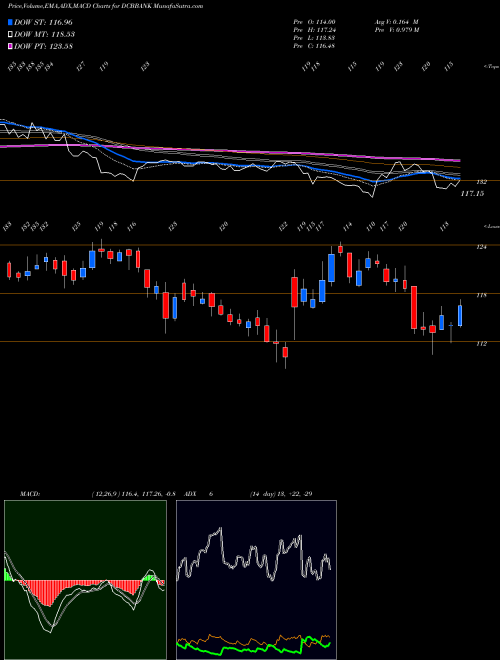The width and height of the screenshot is (500, 660).
Task: Select the 'DOW PT: 123.58' legend text
Action: [x=43, y=46]
